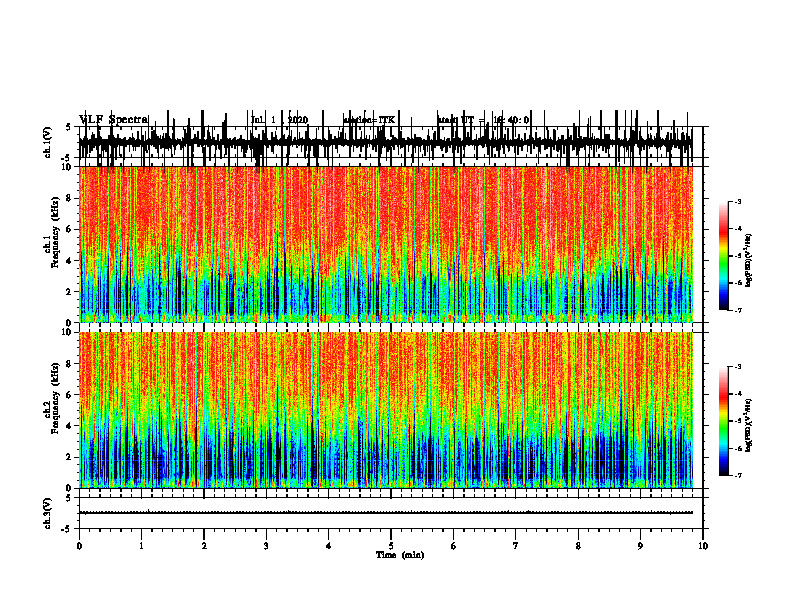The width and height of the screenshot is (792, 612).
Task: Click the "ch.3(V)" waveform axis label
Action: click(x=48, y=513)
